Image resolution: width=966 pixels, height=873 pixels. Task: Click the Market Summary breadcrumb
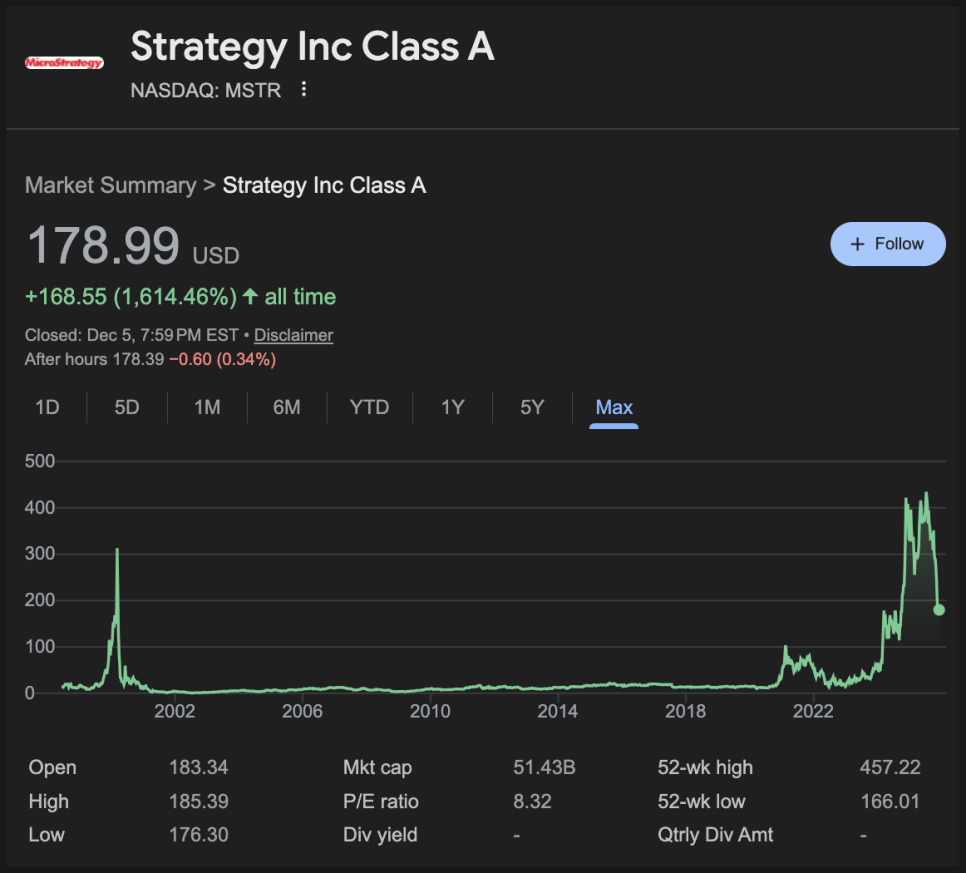(110, 185)
